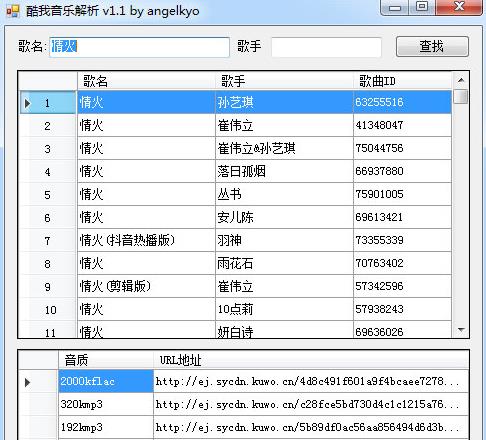The height and width of the screenshot is (440, 486).
Task: Minimize the 酷我音乐解析 window
Action: [395, 7]
